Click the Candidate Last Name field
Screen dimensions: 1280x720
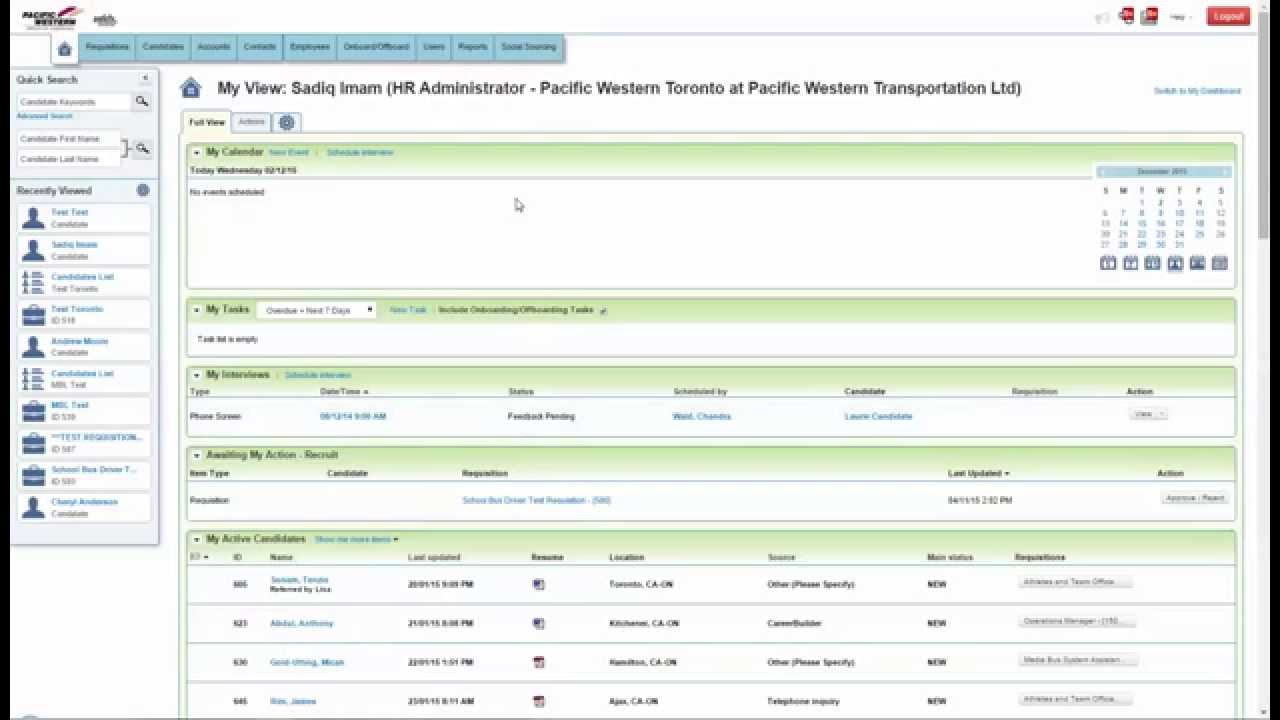[x=69, y=159]
